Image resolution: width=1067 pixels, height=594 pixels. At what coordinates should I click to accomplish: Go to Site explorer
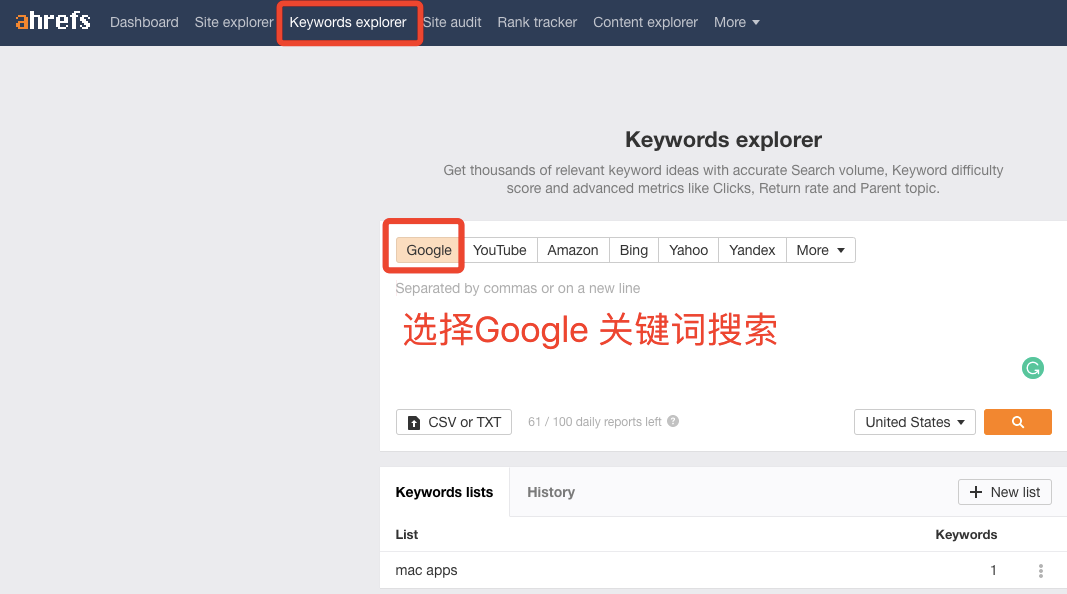coord(233,22)
